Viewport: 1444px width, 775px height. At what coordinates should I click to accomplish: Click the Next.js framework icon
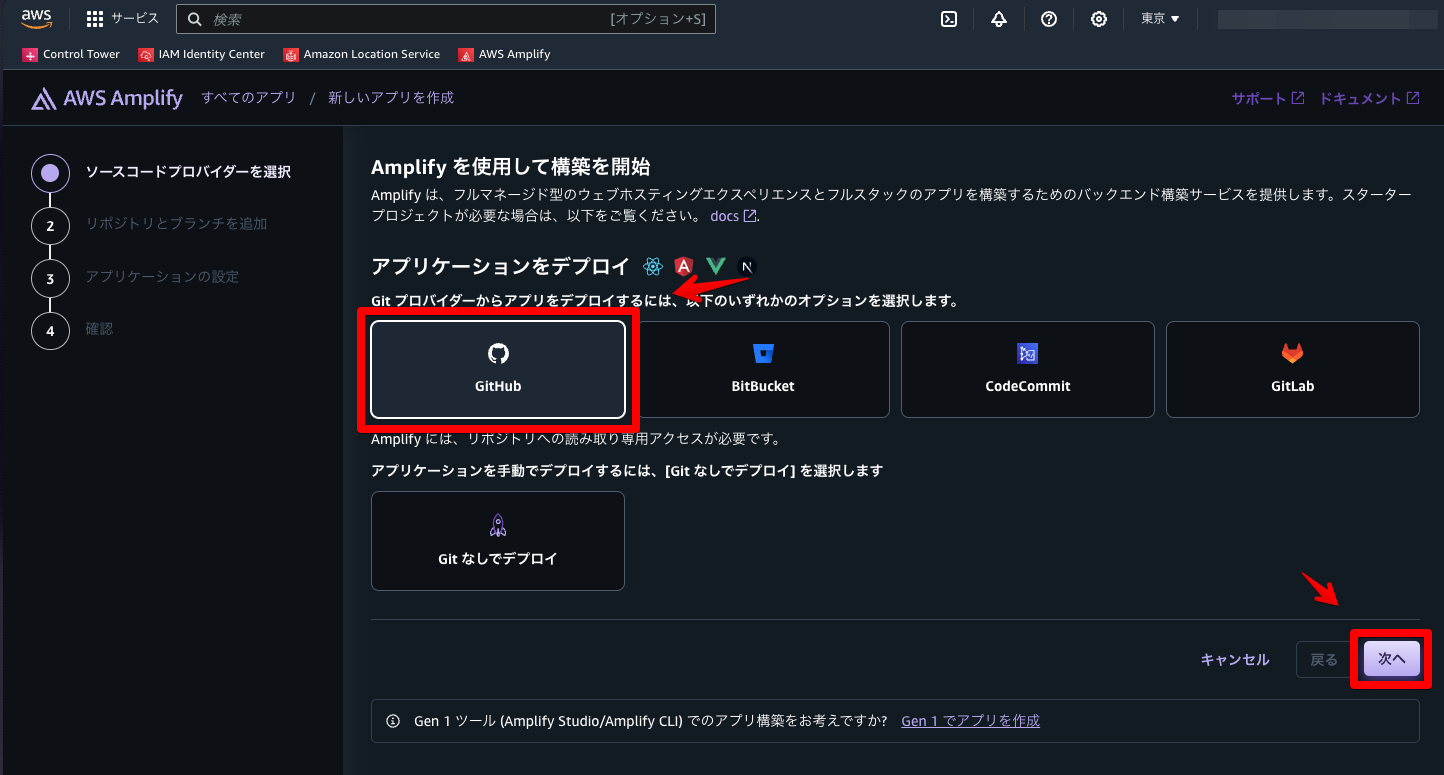tap(746, 267)
